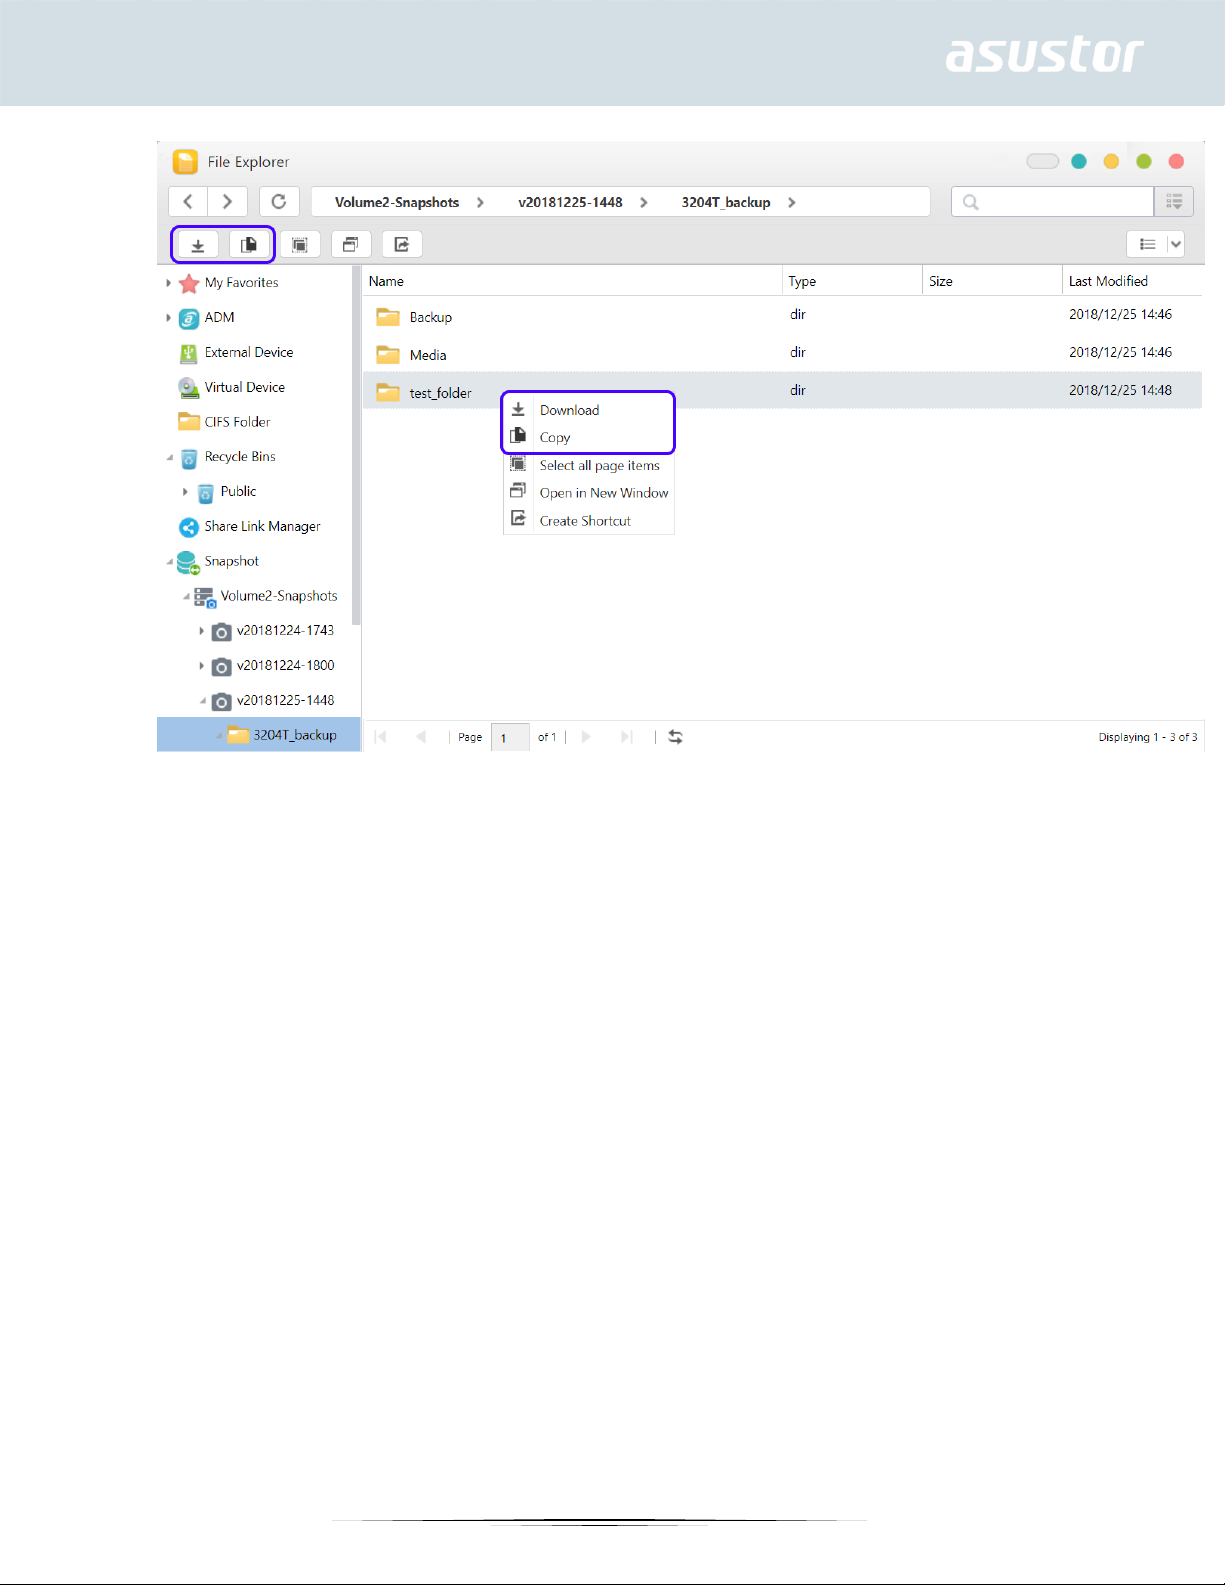Click 3204T_backup in the breadcrumb path
1225x1585 pixels.
(726, 202)
